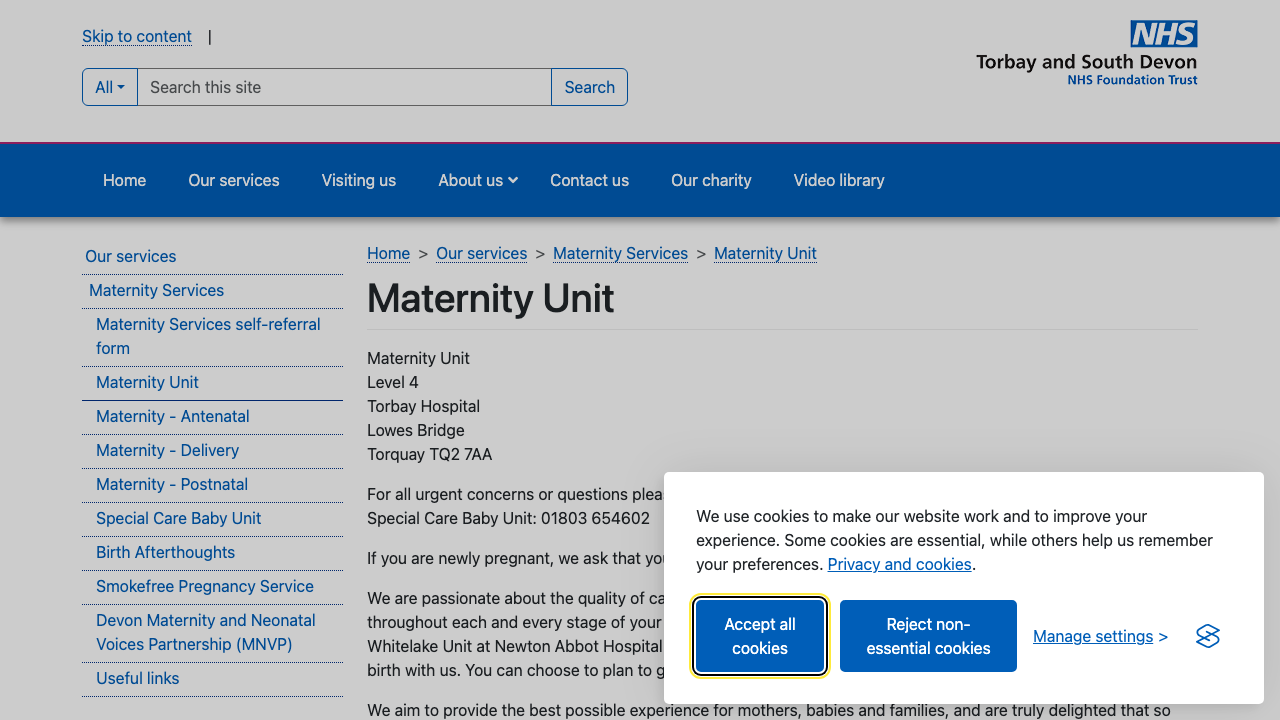Open the Smokefree Pregnancy Service page
This screenshot has height=720, width=1280.
tap(204, 586)
